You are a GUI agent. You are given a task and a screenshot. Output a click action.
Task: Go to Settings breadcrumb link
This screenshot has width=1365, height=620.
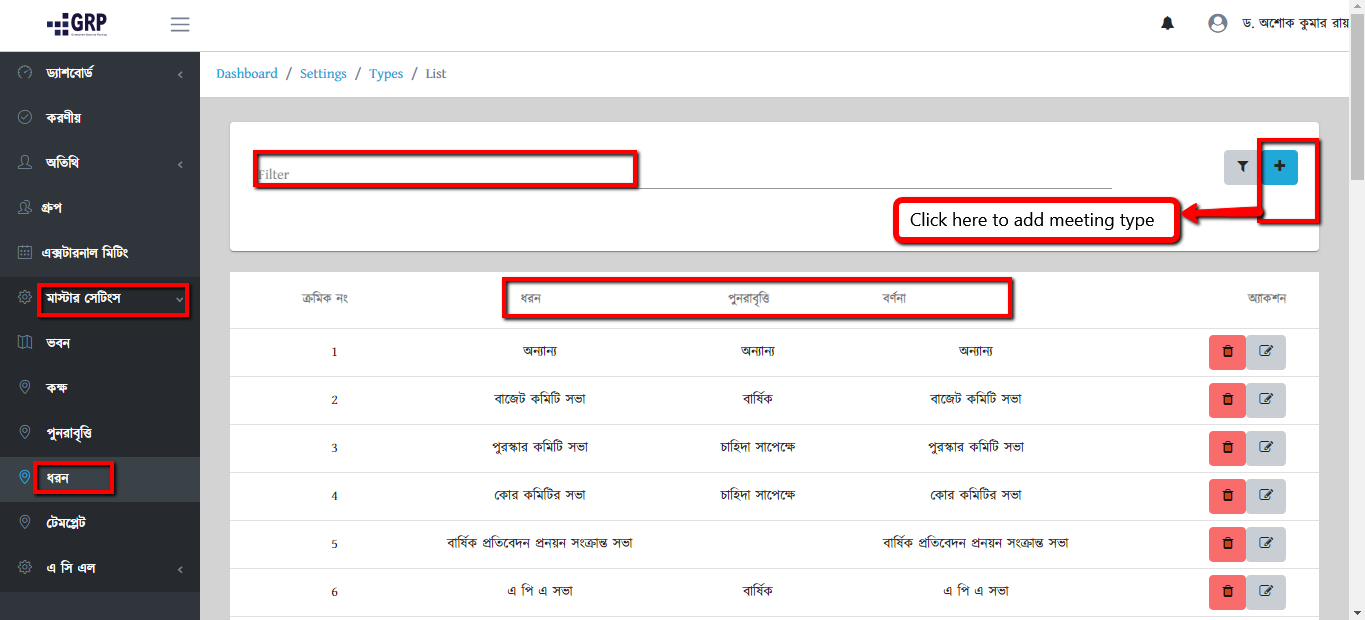click(x=323, y=74)
